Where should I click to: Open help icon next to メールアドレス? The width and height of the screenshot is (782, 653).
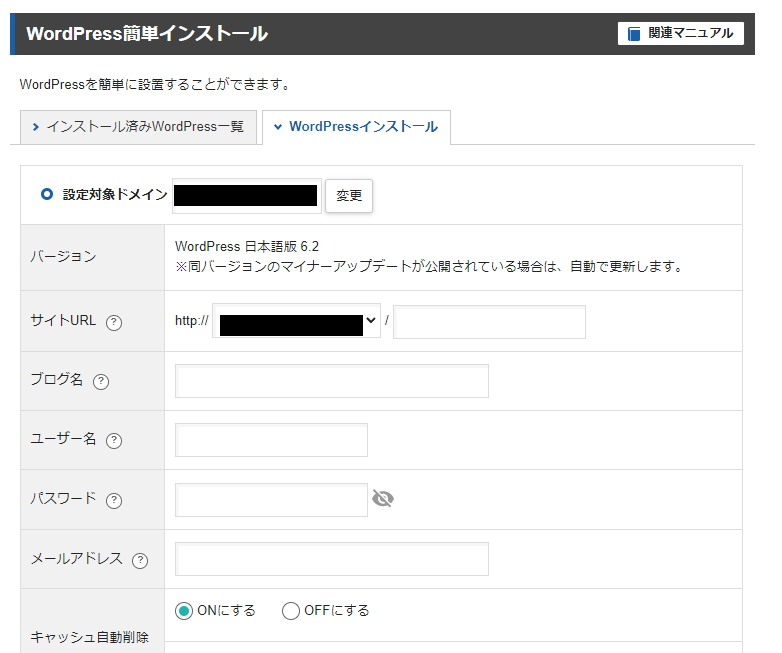(140, 561)
